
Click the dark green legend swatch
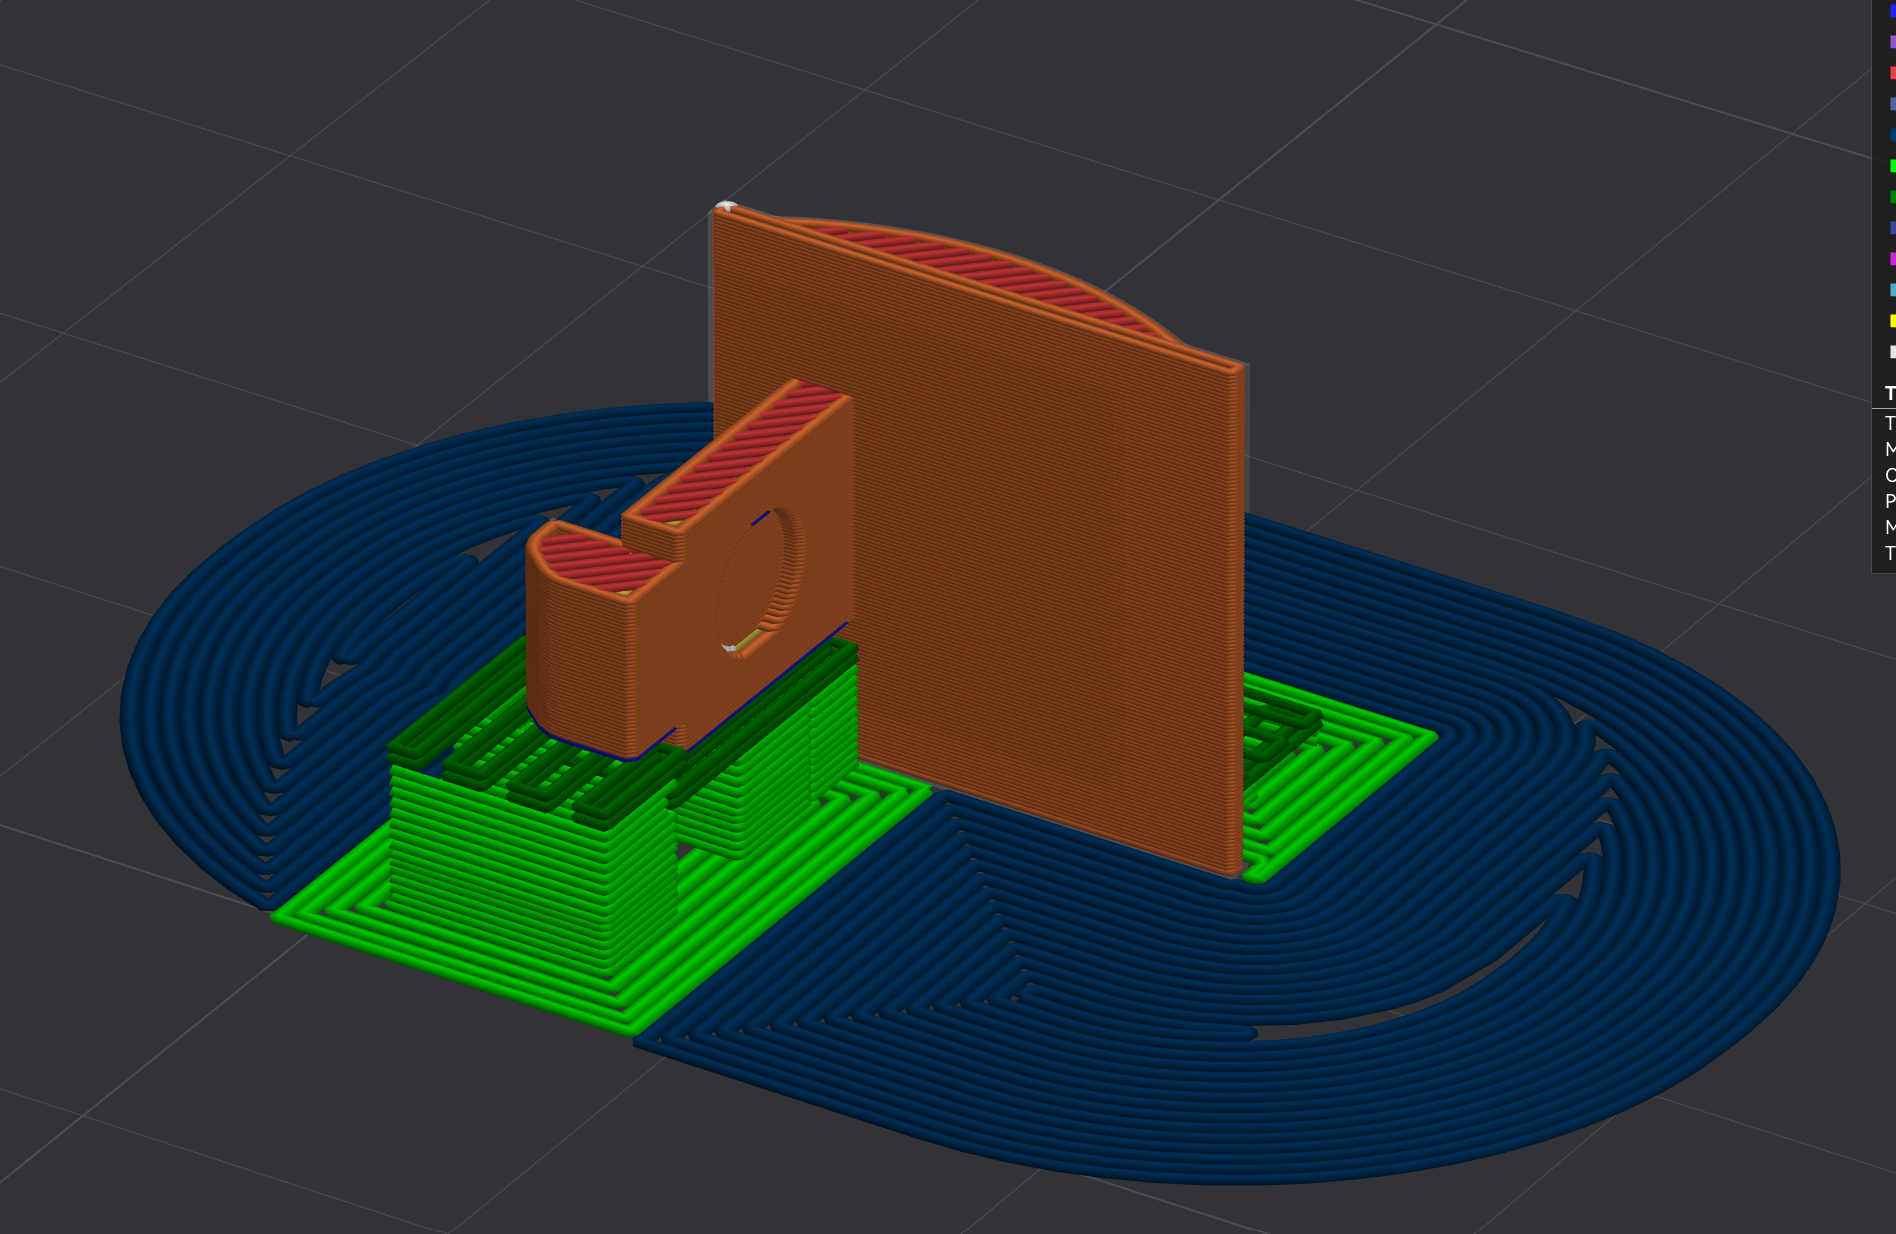point(1892,197)
